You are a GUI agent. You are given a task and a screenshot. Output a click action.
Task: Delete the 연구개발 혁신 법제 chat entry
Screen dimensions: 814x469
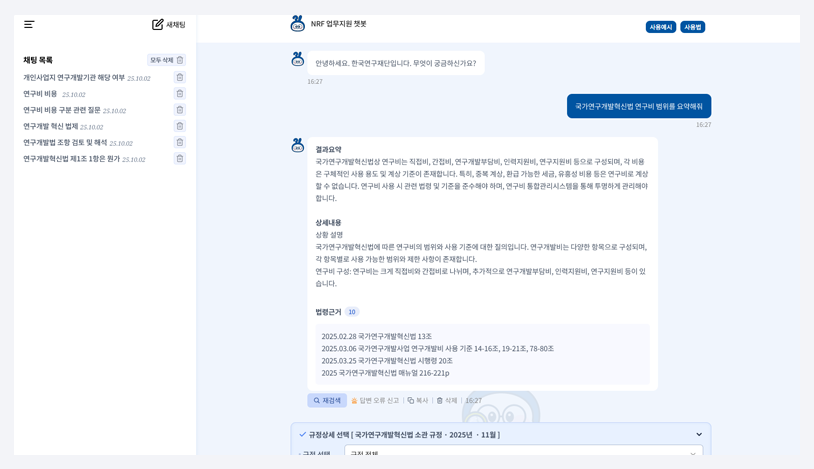tap(180, 126)
